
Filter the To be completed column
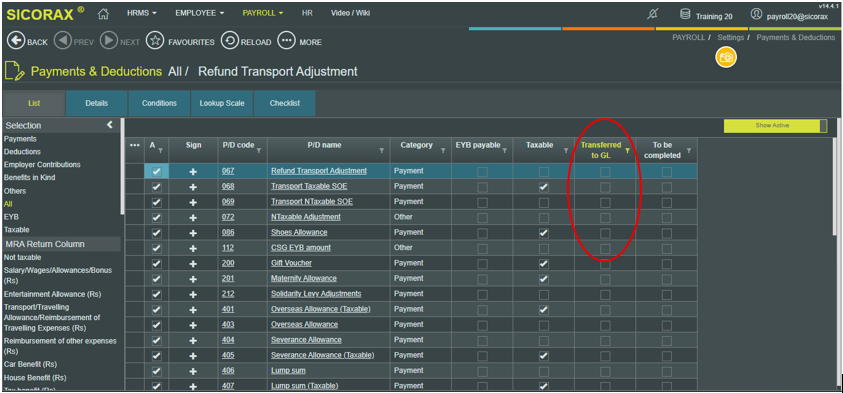pos(689,151)
